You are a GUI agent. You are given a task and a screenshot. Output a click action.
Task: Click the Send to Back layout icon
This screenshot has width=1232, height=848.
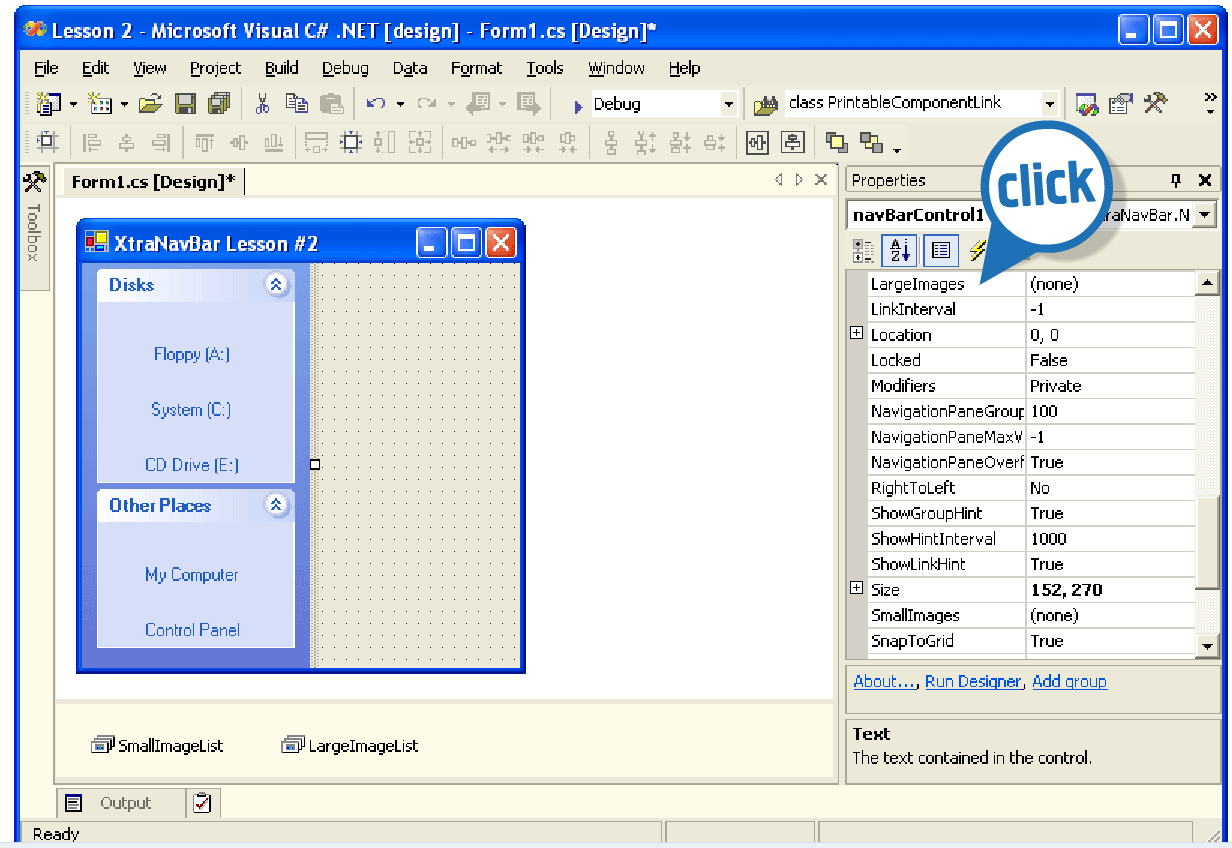[x=871, y=142]
